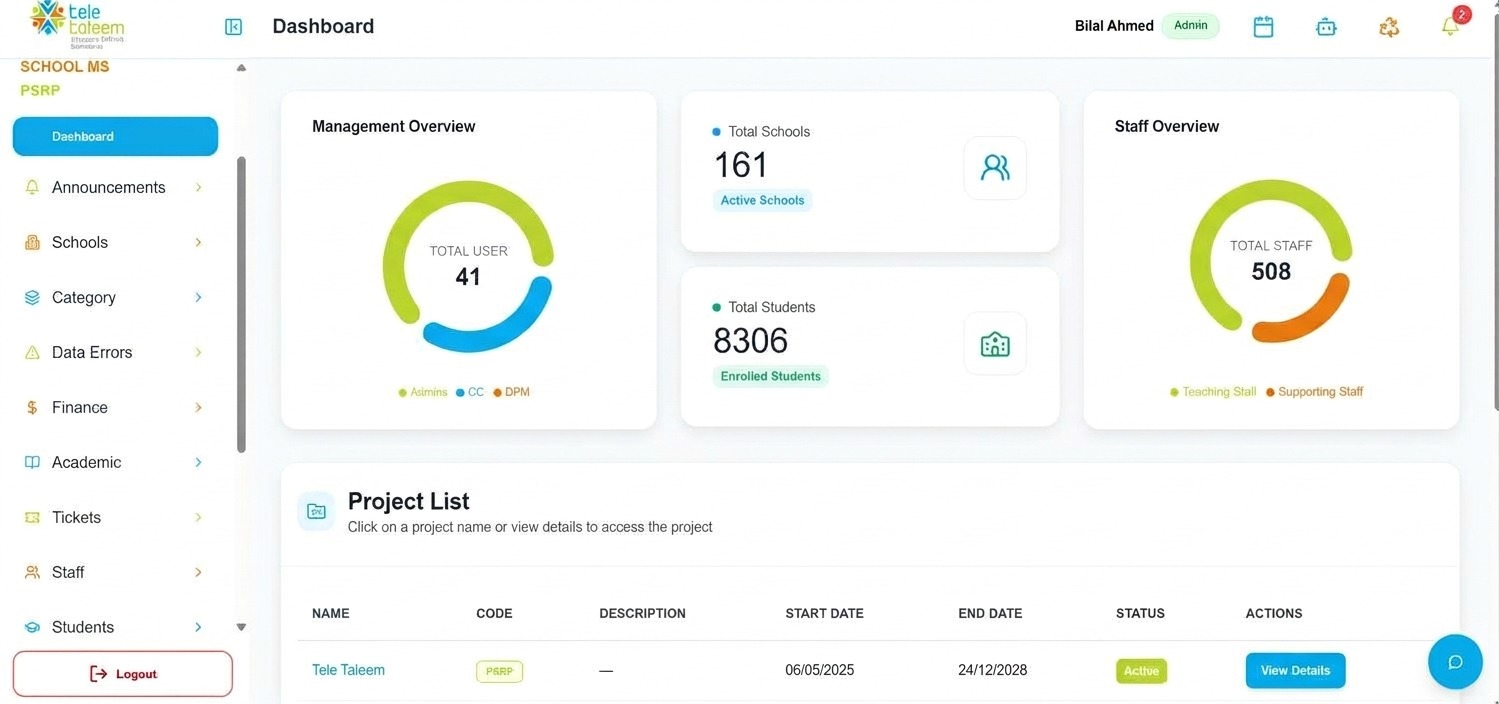Click the Schools building icon in the sidebar
This screenshot has height=704, width=1499.
click(x=32, y=242)
